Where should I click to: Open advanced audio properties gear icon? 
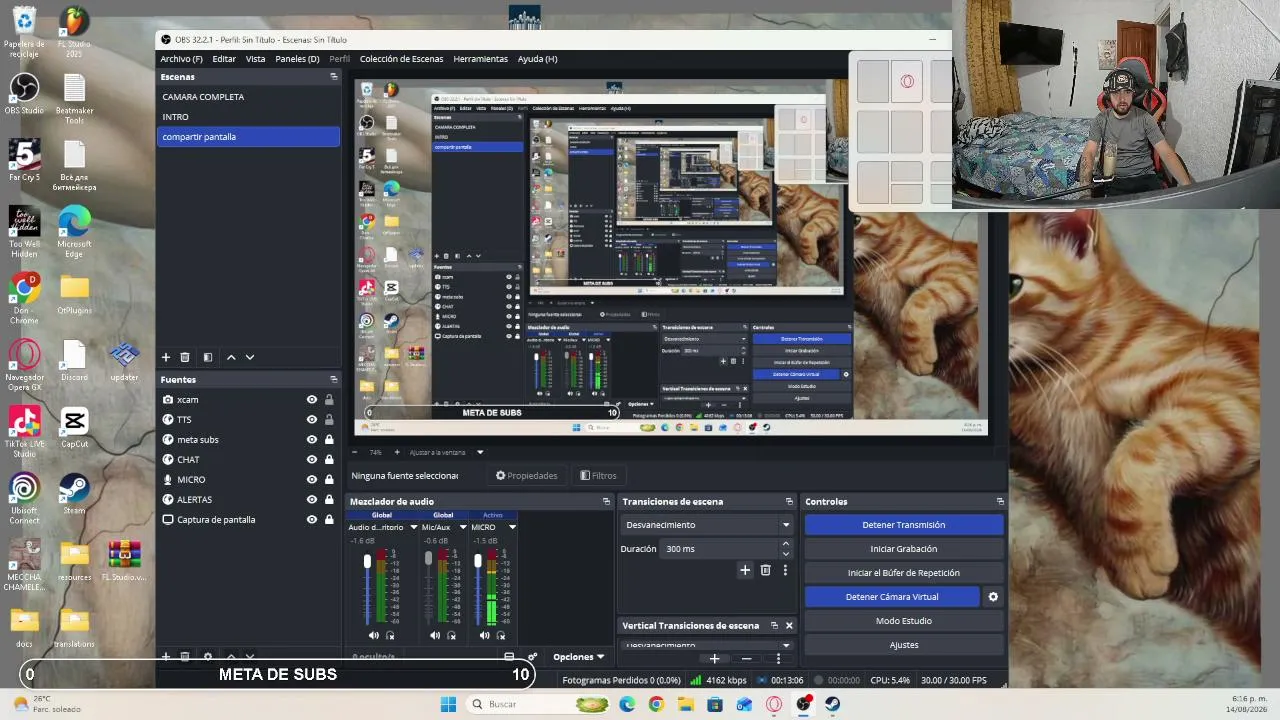click(x=532, y=657)
